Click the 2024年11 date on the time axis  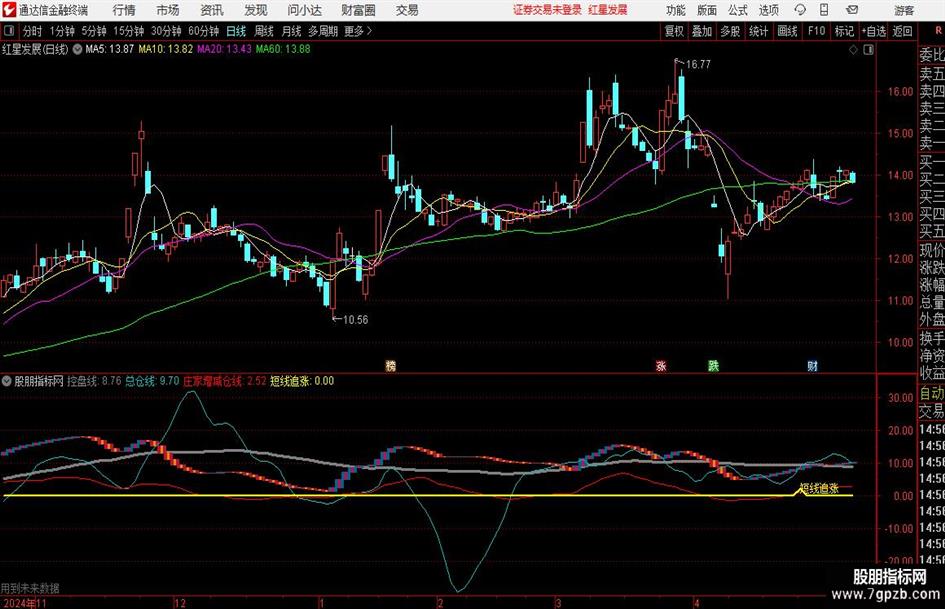24,603
